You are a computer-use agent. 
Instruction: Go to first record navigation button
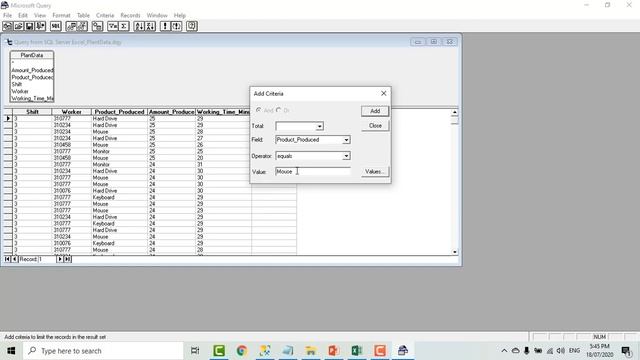[x=7, y=259]
